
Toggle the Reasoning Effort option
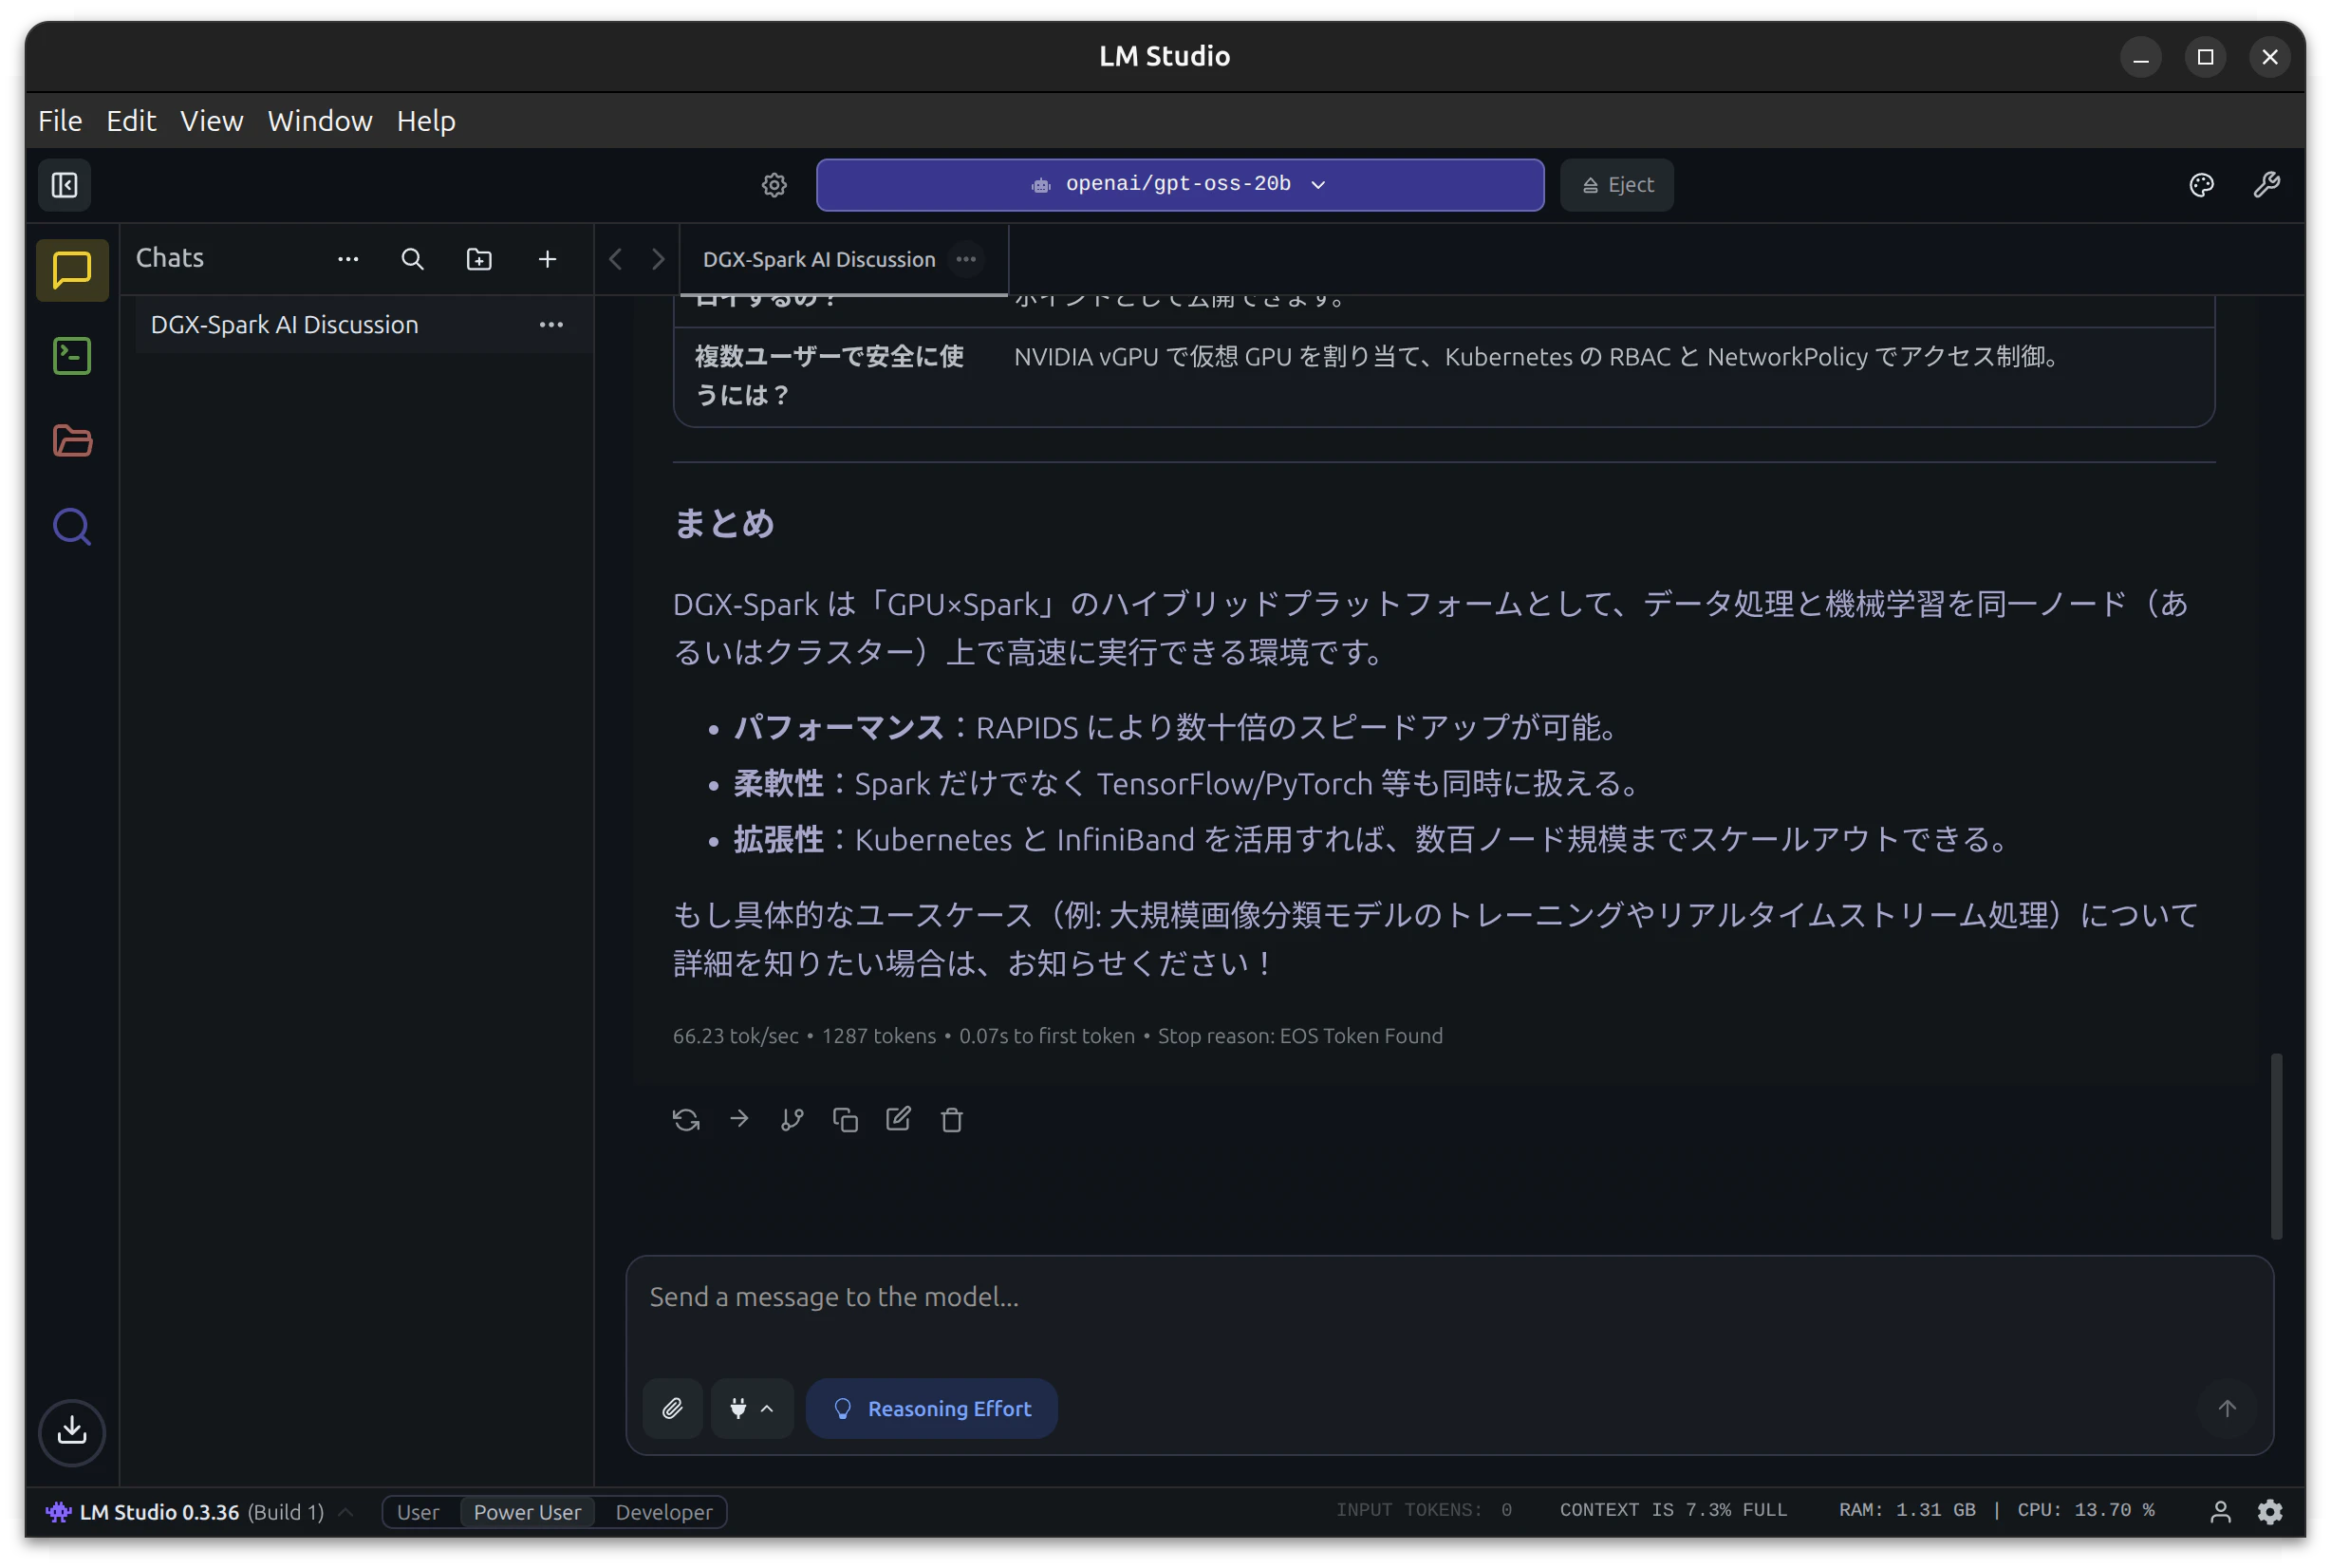point(931,1408)
